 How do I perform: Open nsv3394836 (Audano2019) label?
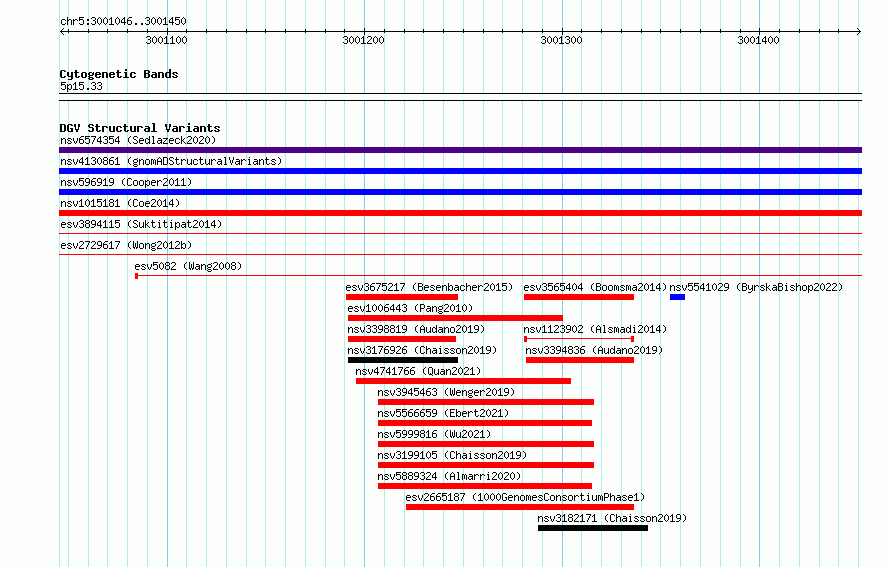click(x=594, y=350)
